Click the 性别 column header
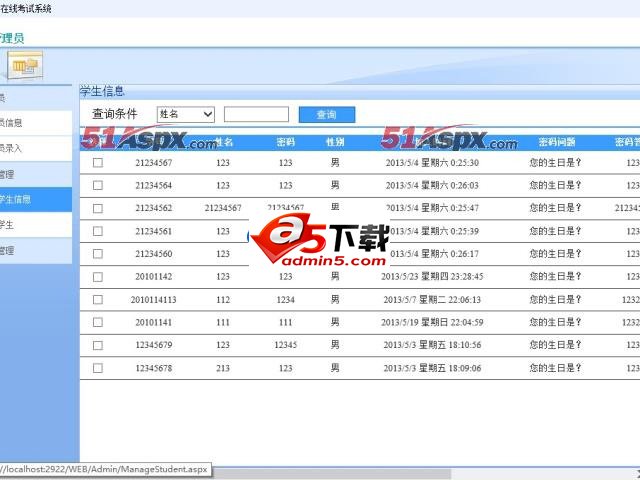The image size is (640, 480). point(335,142)
